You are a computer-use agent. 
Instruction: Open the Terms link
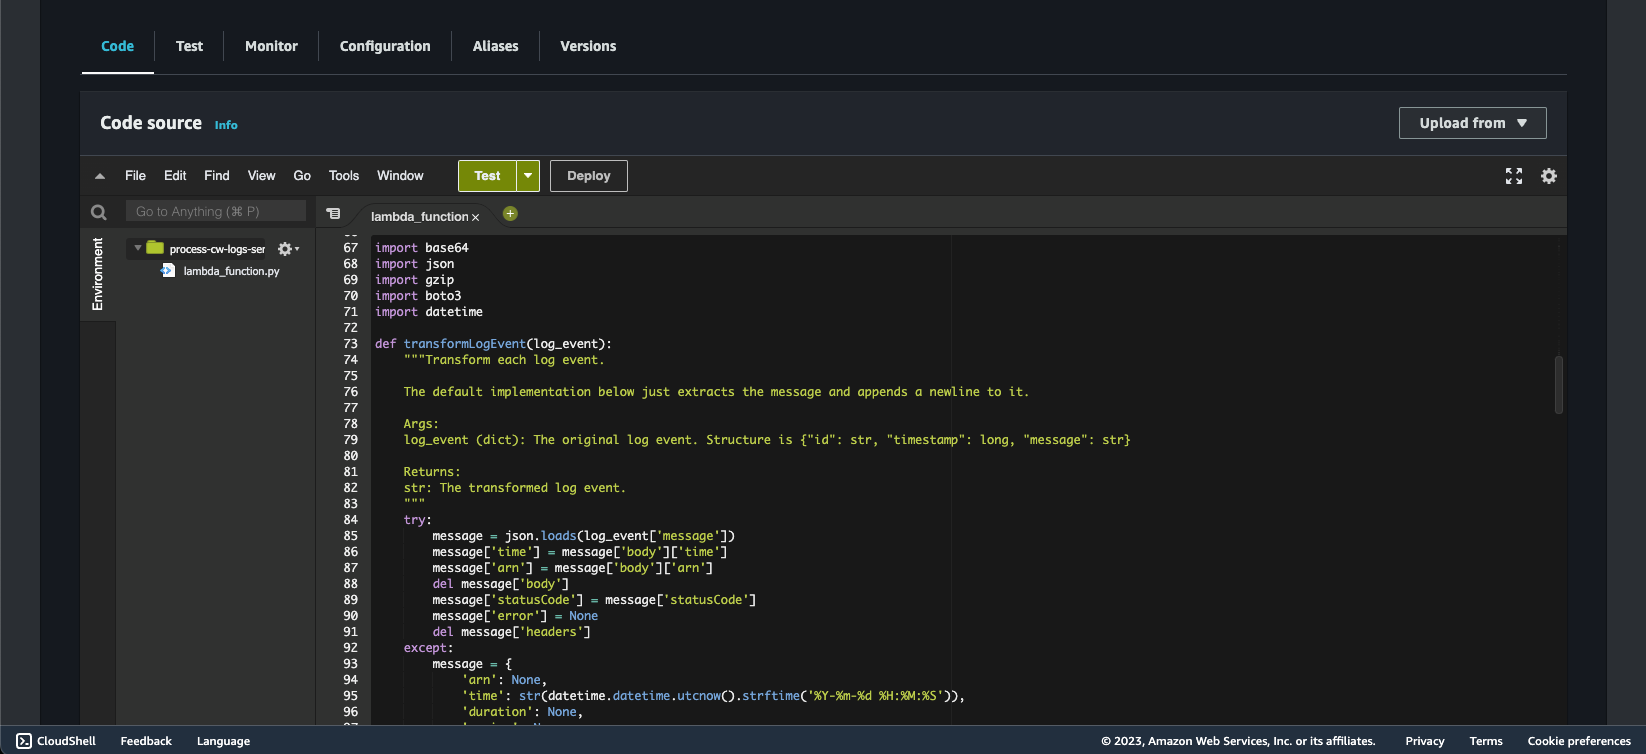1486,741
